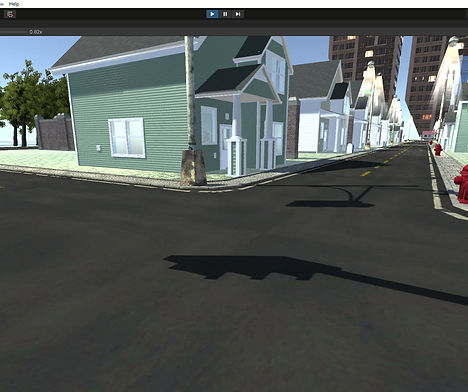Click the version control icon in the toolbar
Viewport: 468px width, 392px height.
11,14
